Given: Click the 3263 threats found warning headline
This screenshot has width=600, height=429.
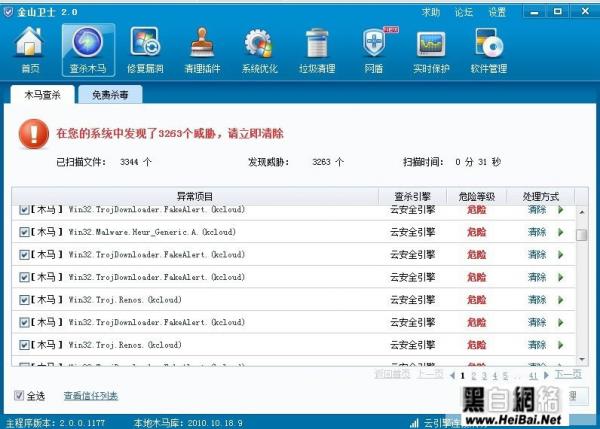Looking at the screenshot, I should click(170, 134).
